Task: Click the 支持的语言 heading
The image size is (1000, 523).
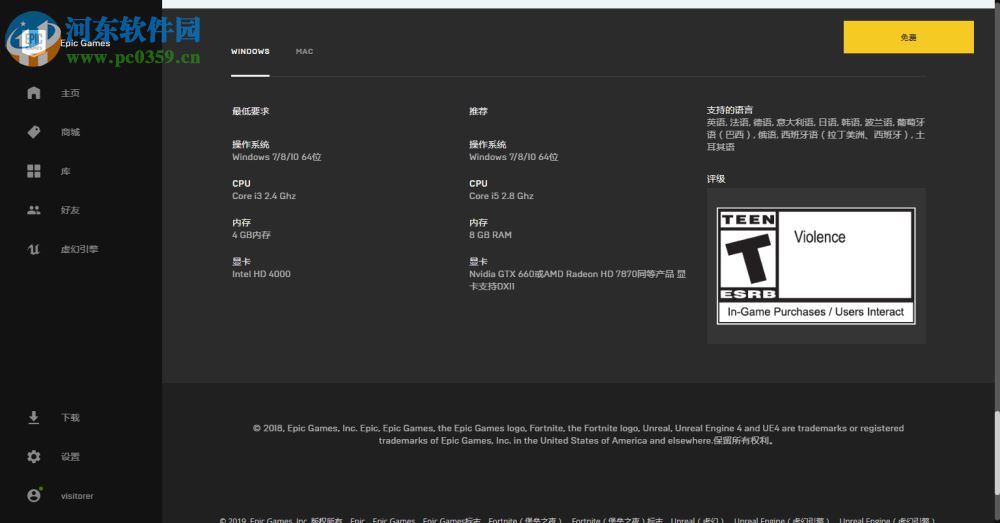Action: coord(730,110)
